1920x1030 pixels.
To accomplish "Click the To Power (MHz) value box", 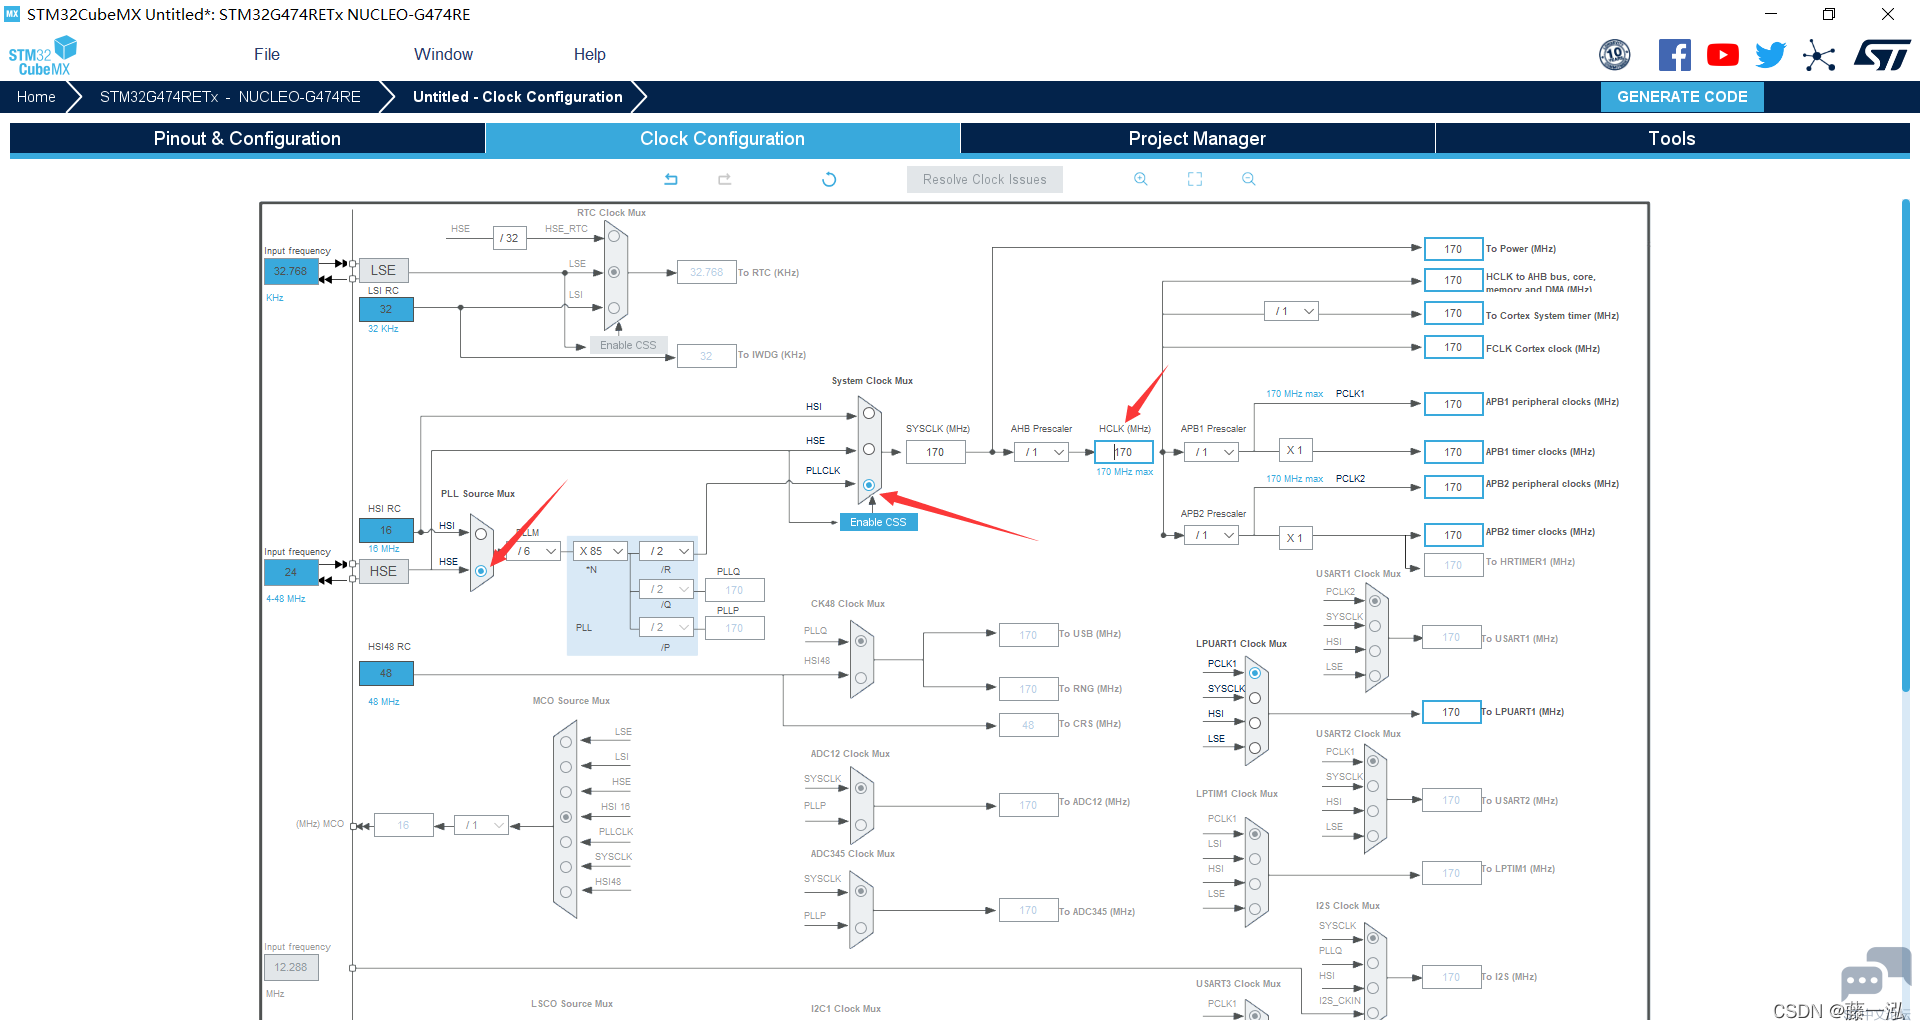I will 1453,249.
